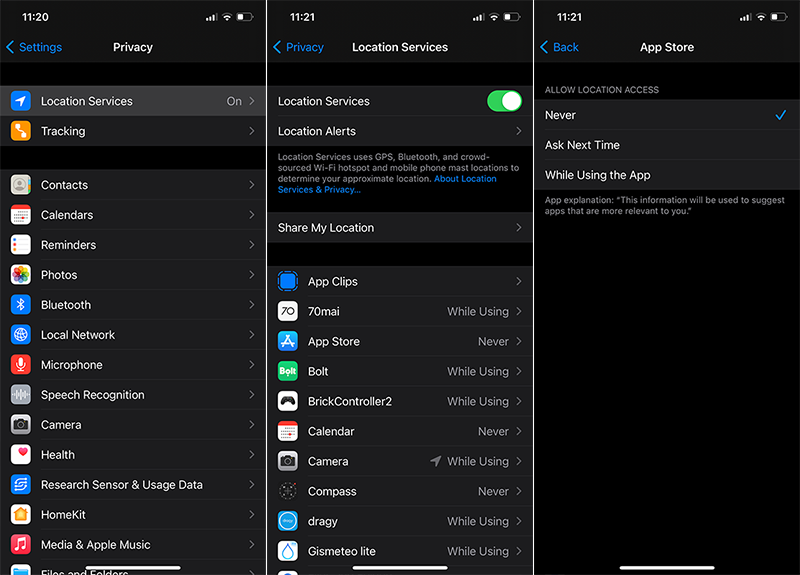Tap the signal bars in Location Services status bar

(x=478, y=17)
